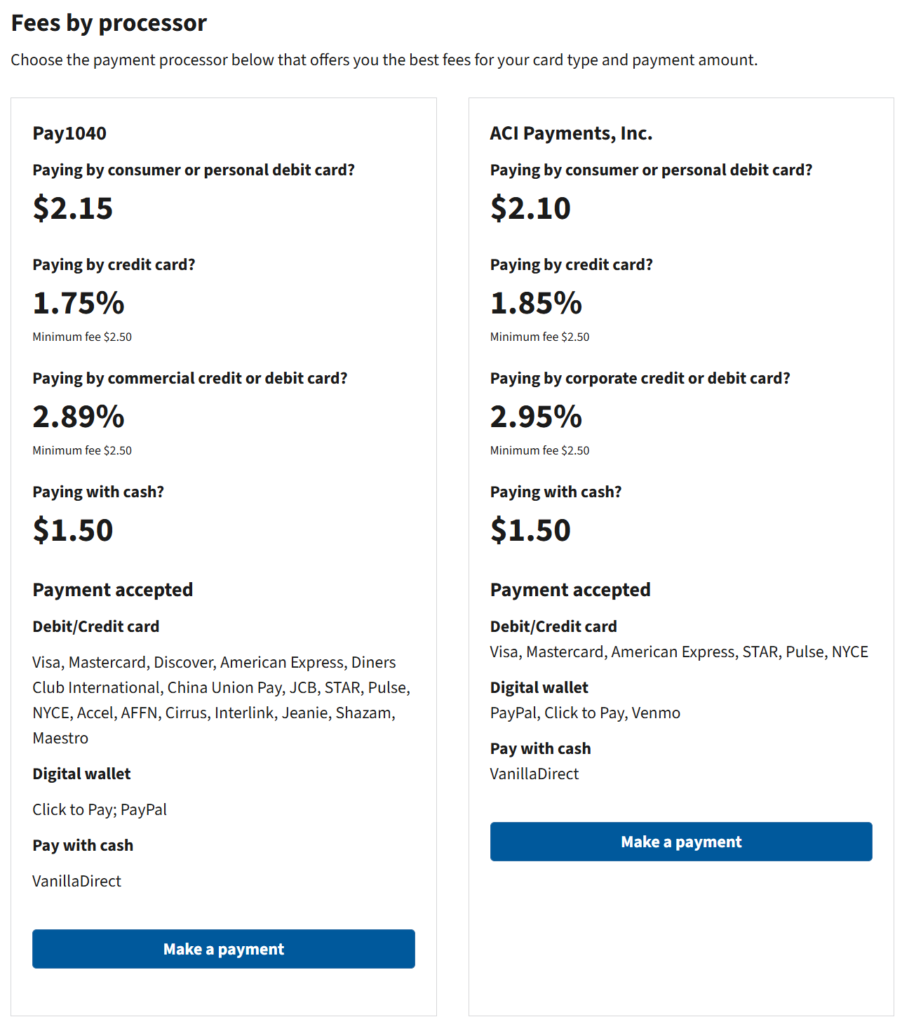
Task: Click ACI Payments' $1.50 cash fee
Action: (x=530, y=530)
